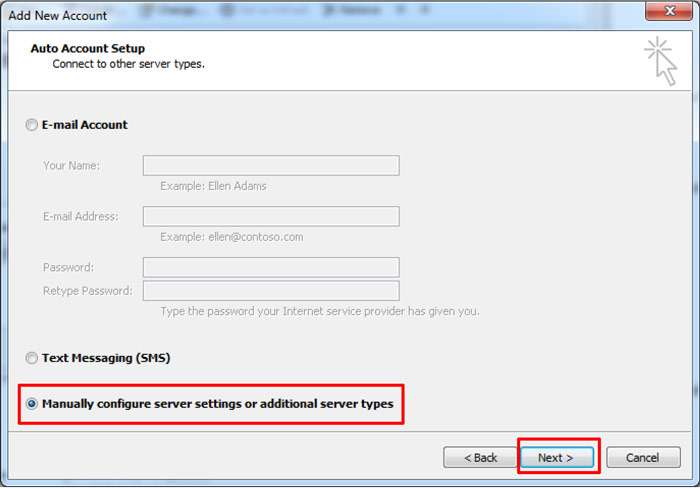Click into the Password field

coord(271,267)
